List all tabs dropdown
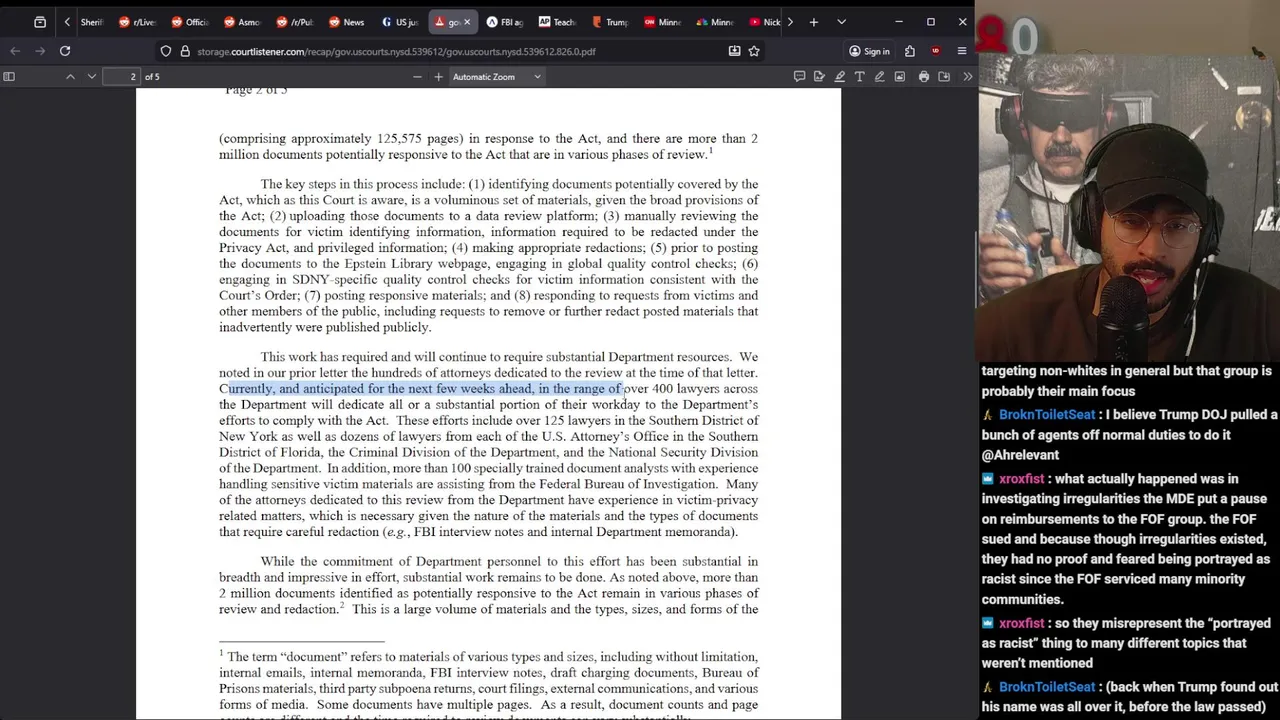 coord(841,22)
